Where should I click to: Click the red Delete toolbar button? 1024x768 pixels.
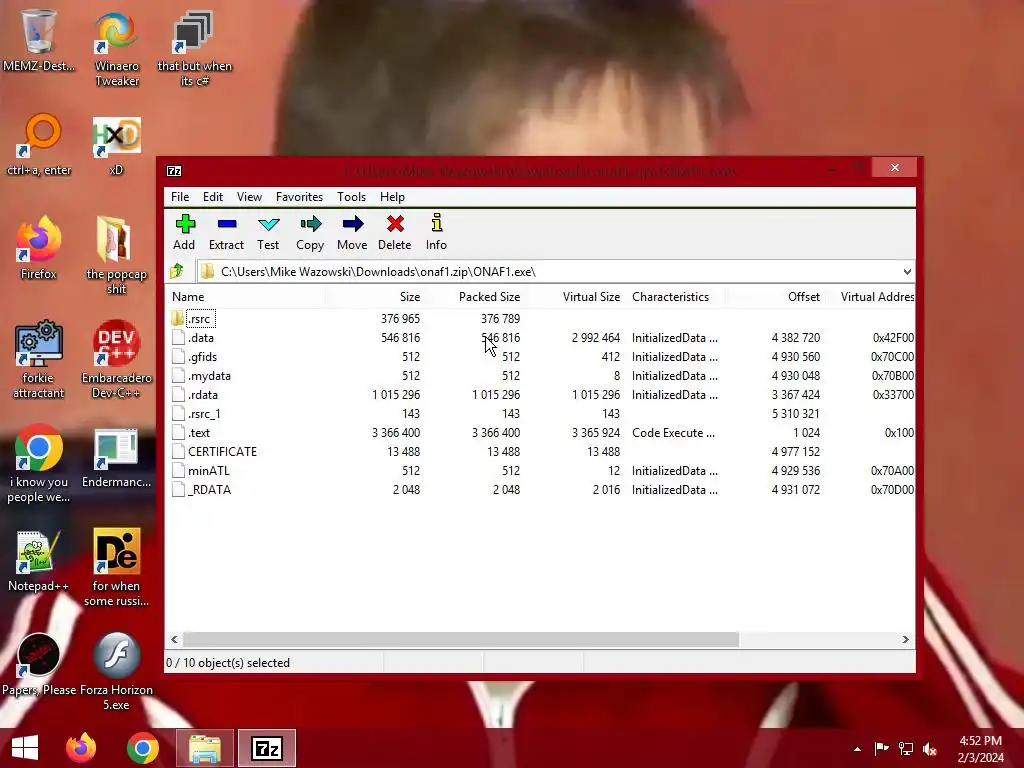click(394, 232)
